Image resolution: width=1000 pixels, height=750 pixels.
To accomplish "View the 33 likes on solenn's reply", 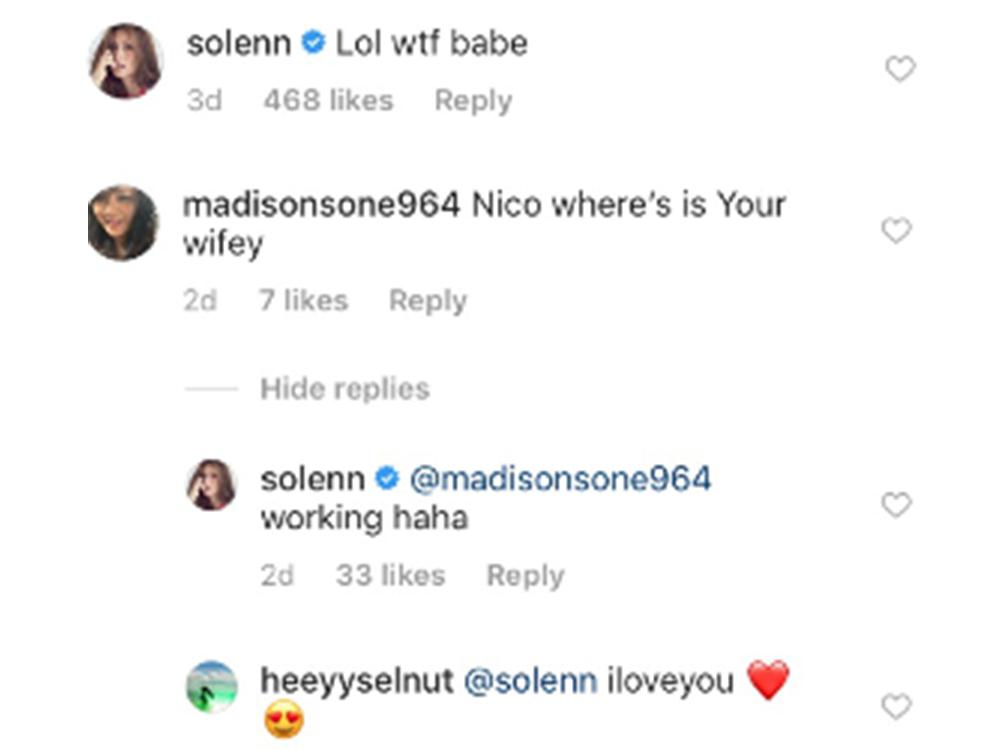I will point(391,576).
